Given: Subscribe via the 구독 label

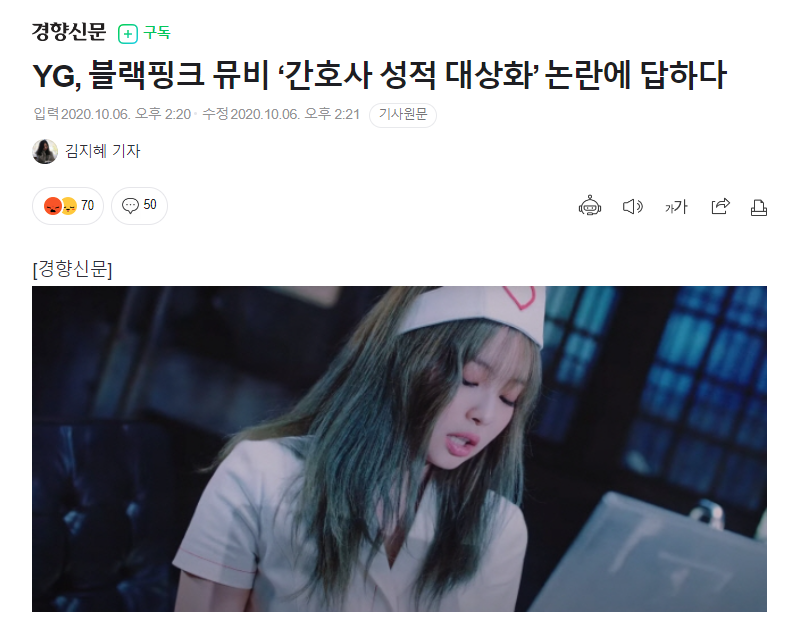Looking at the screenshot, I should point(157,33).
